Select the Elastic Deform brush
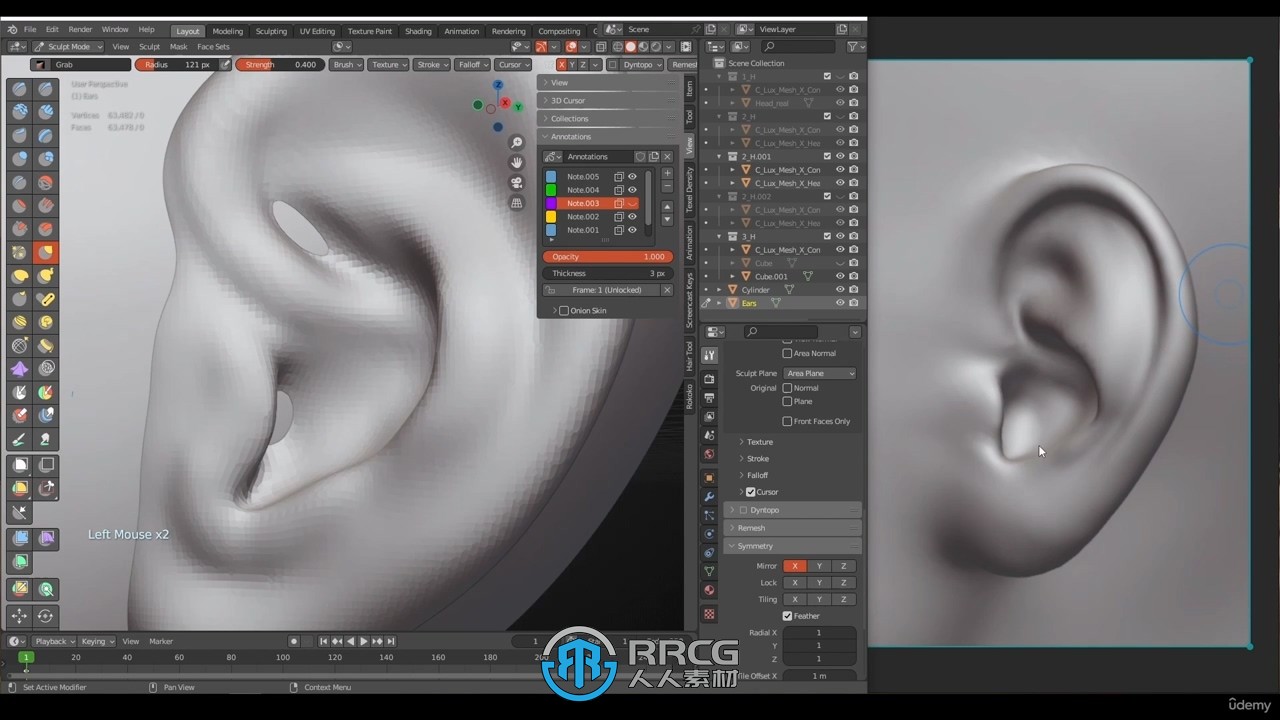This screenshot has height=720, width=1280. (20, 276)
